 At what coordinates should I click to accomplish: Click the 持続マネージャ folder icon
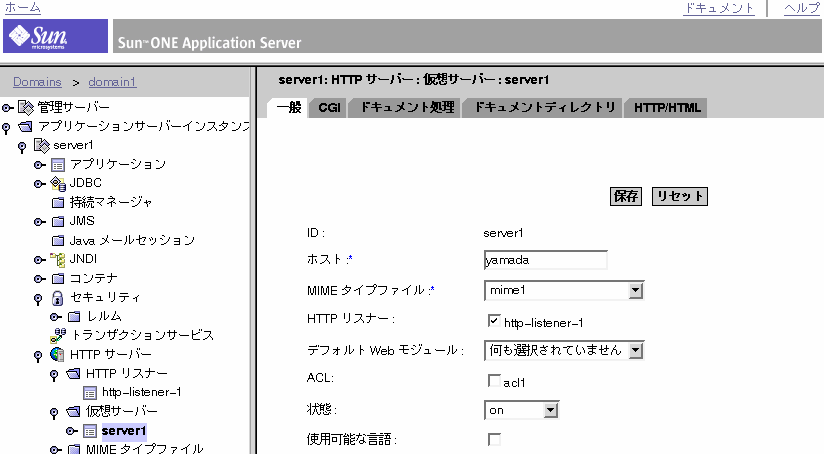[x=58, y=202]
